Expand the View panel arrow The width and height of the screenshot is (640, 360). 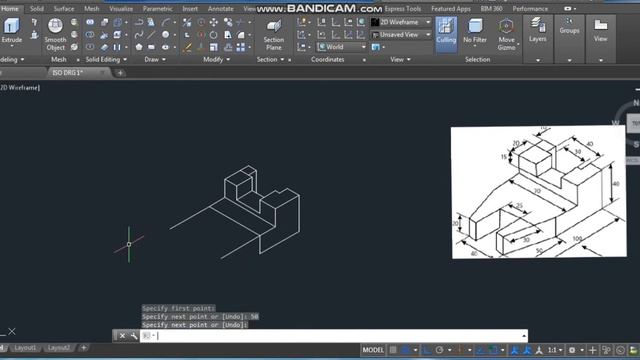409,60
